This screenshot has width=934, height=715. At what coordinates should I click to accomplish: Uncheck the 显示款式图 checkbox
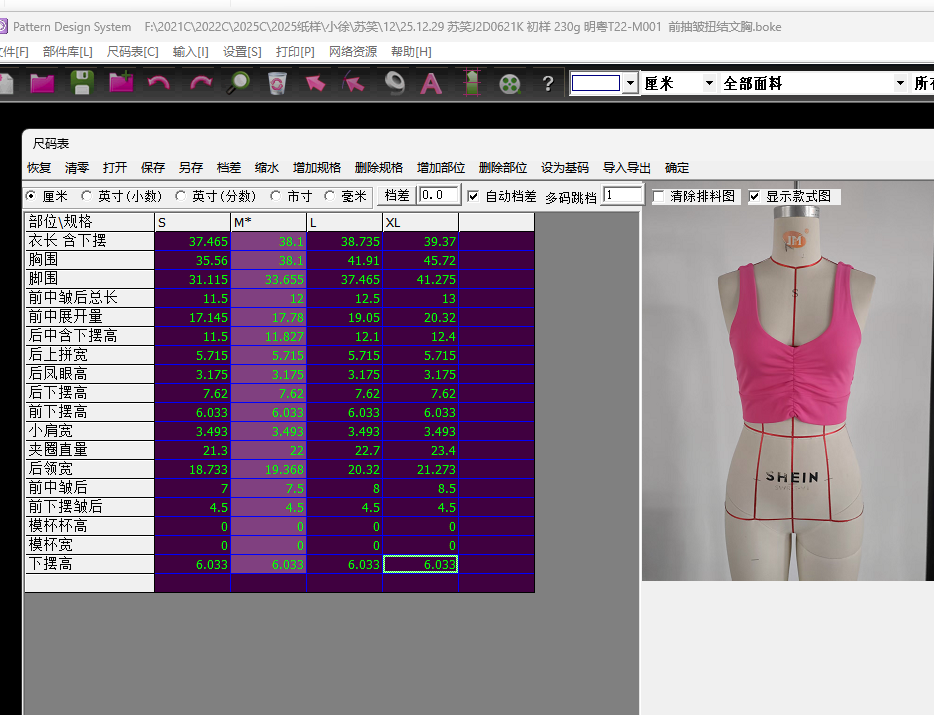(754, 197)
